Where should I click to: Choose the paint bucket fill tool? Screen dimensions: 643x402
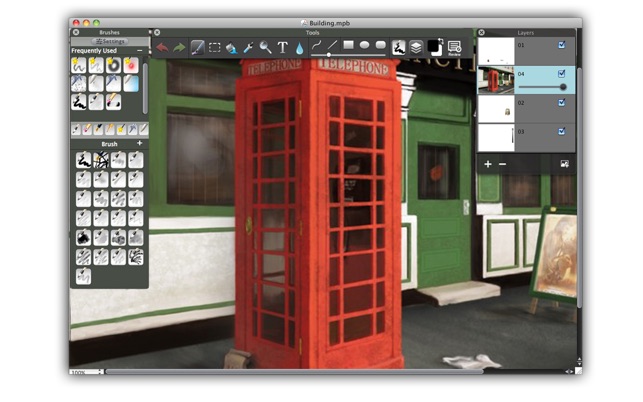click(231, 48)
